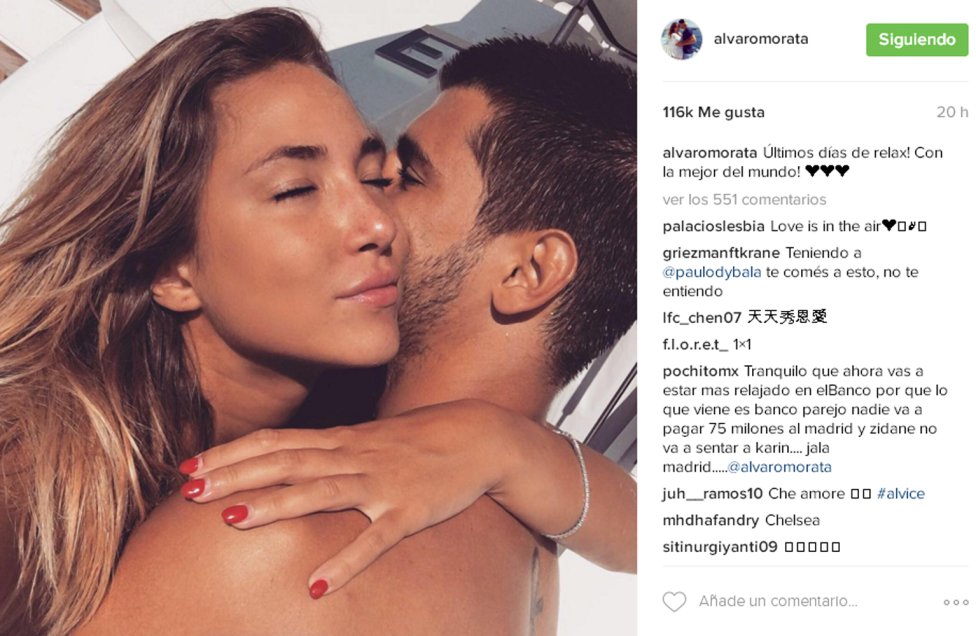The image size is (976, 636).
Task: Open the alvaromorata profile avatar
Action: tap(682, 39)
